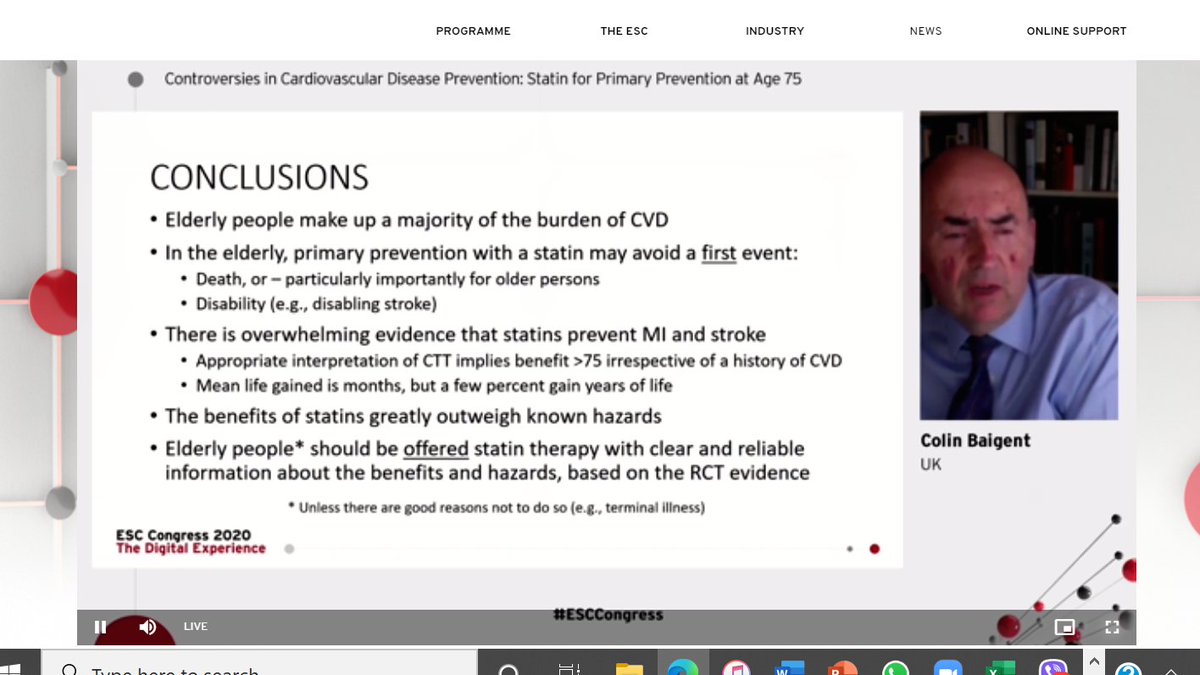Open iTunes music app in taskbar

click(x=737, y=668)
